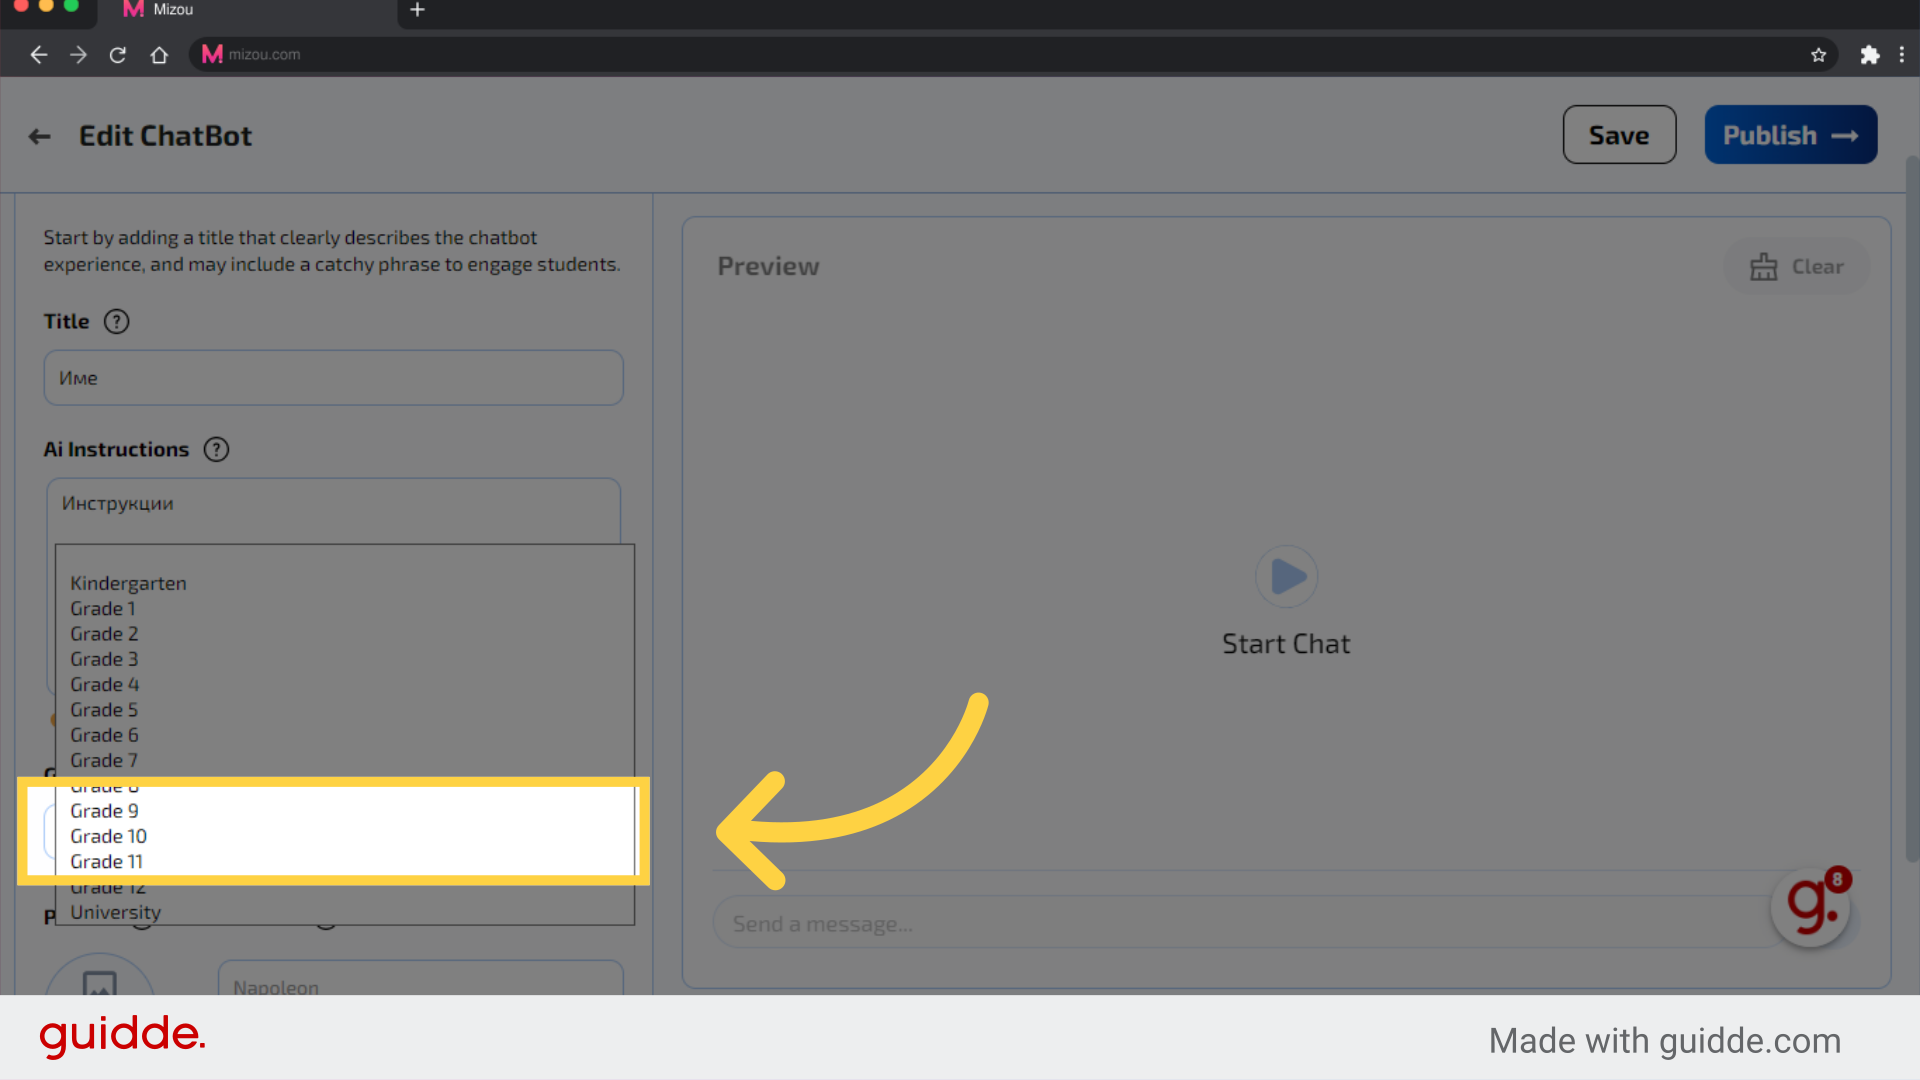The image size is (1920, 1080).
Task: Click the Title field help icon
Action: pyautogui.click(x=117, y=320)
